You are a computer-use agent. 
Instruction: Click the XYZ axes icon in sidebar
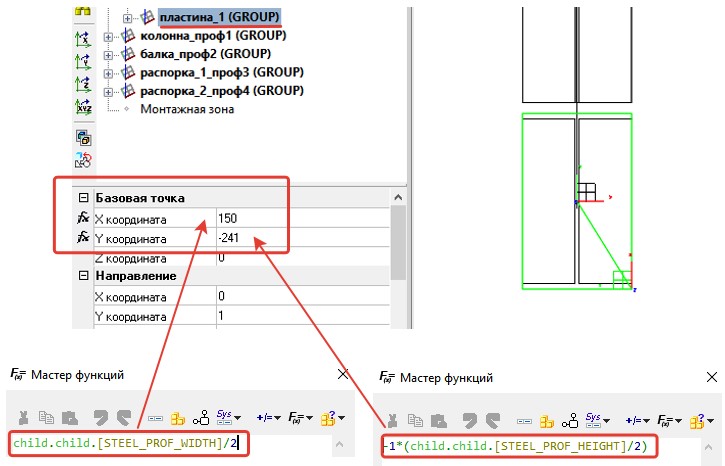coord(83,106)
